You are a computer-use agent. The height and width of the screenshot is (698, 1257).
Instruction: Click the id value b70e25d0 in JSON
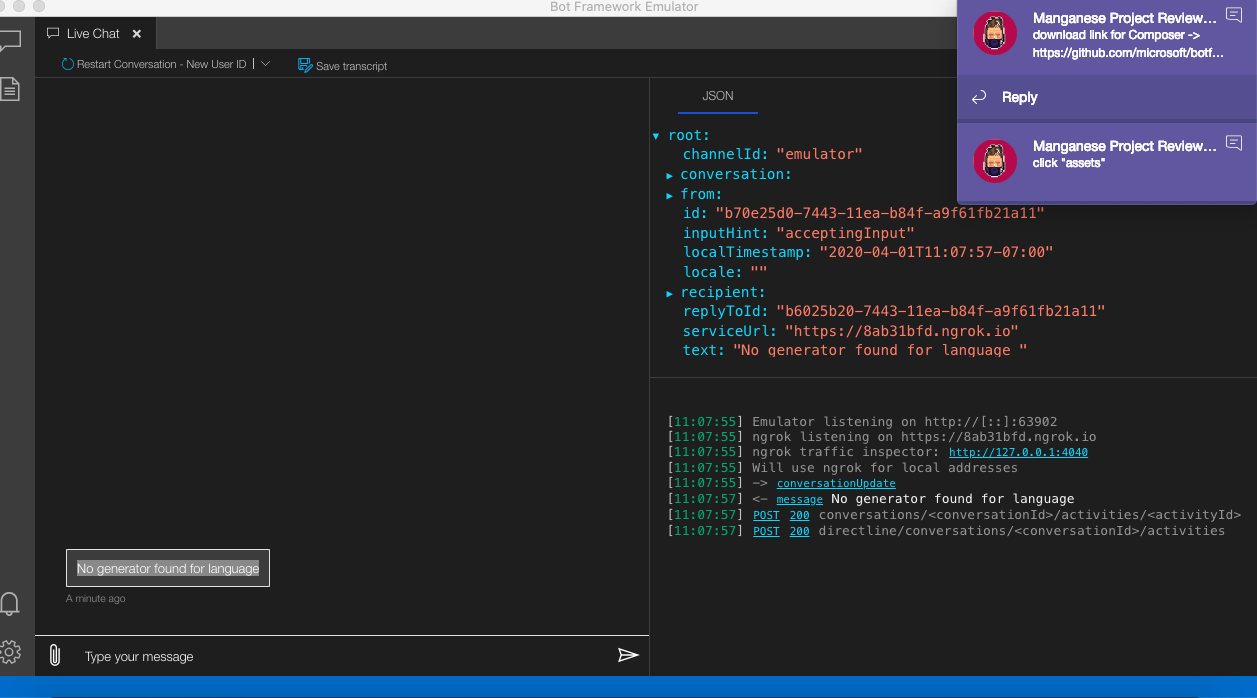coord(879,213)
